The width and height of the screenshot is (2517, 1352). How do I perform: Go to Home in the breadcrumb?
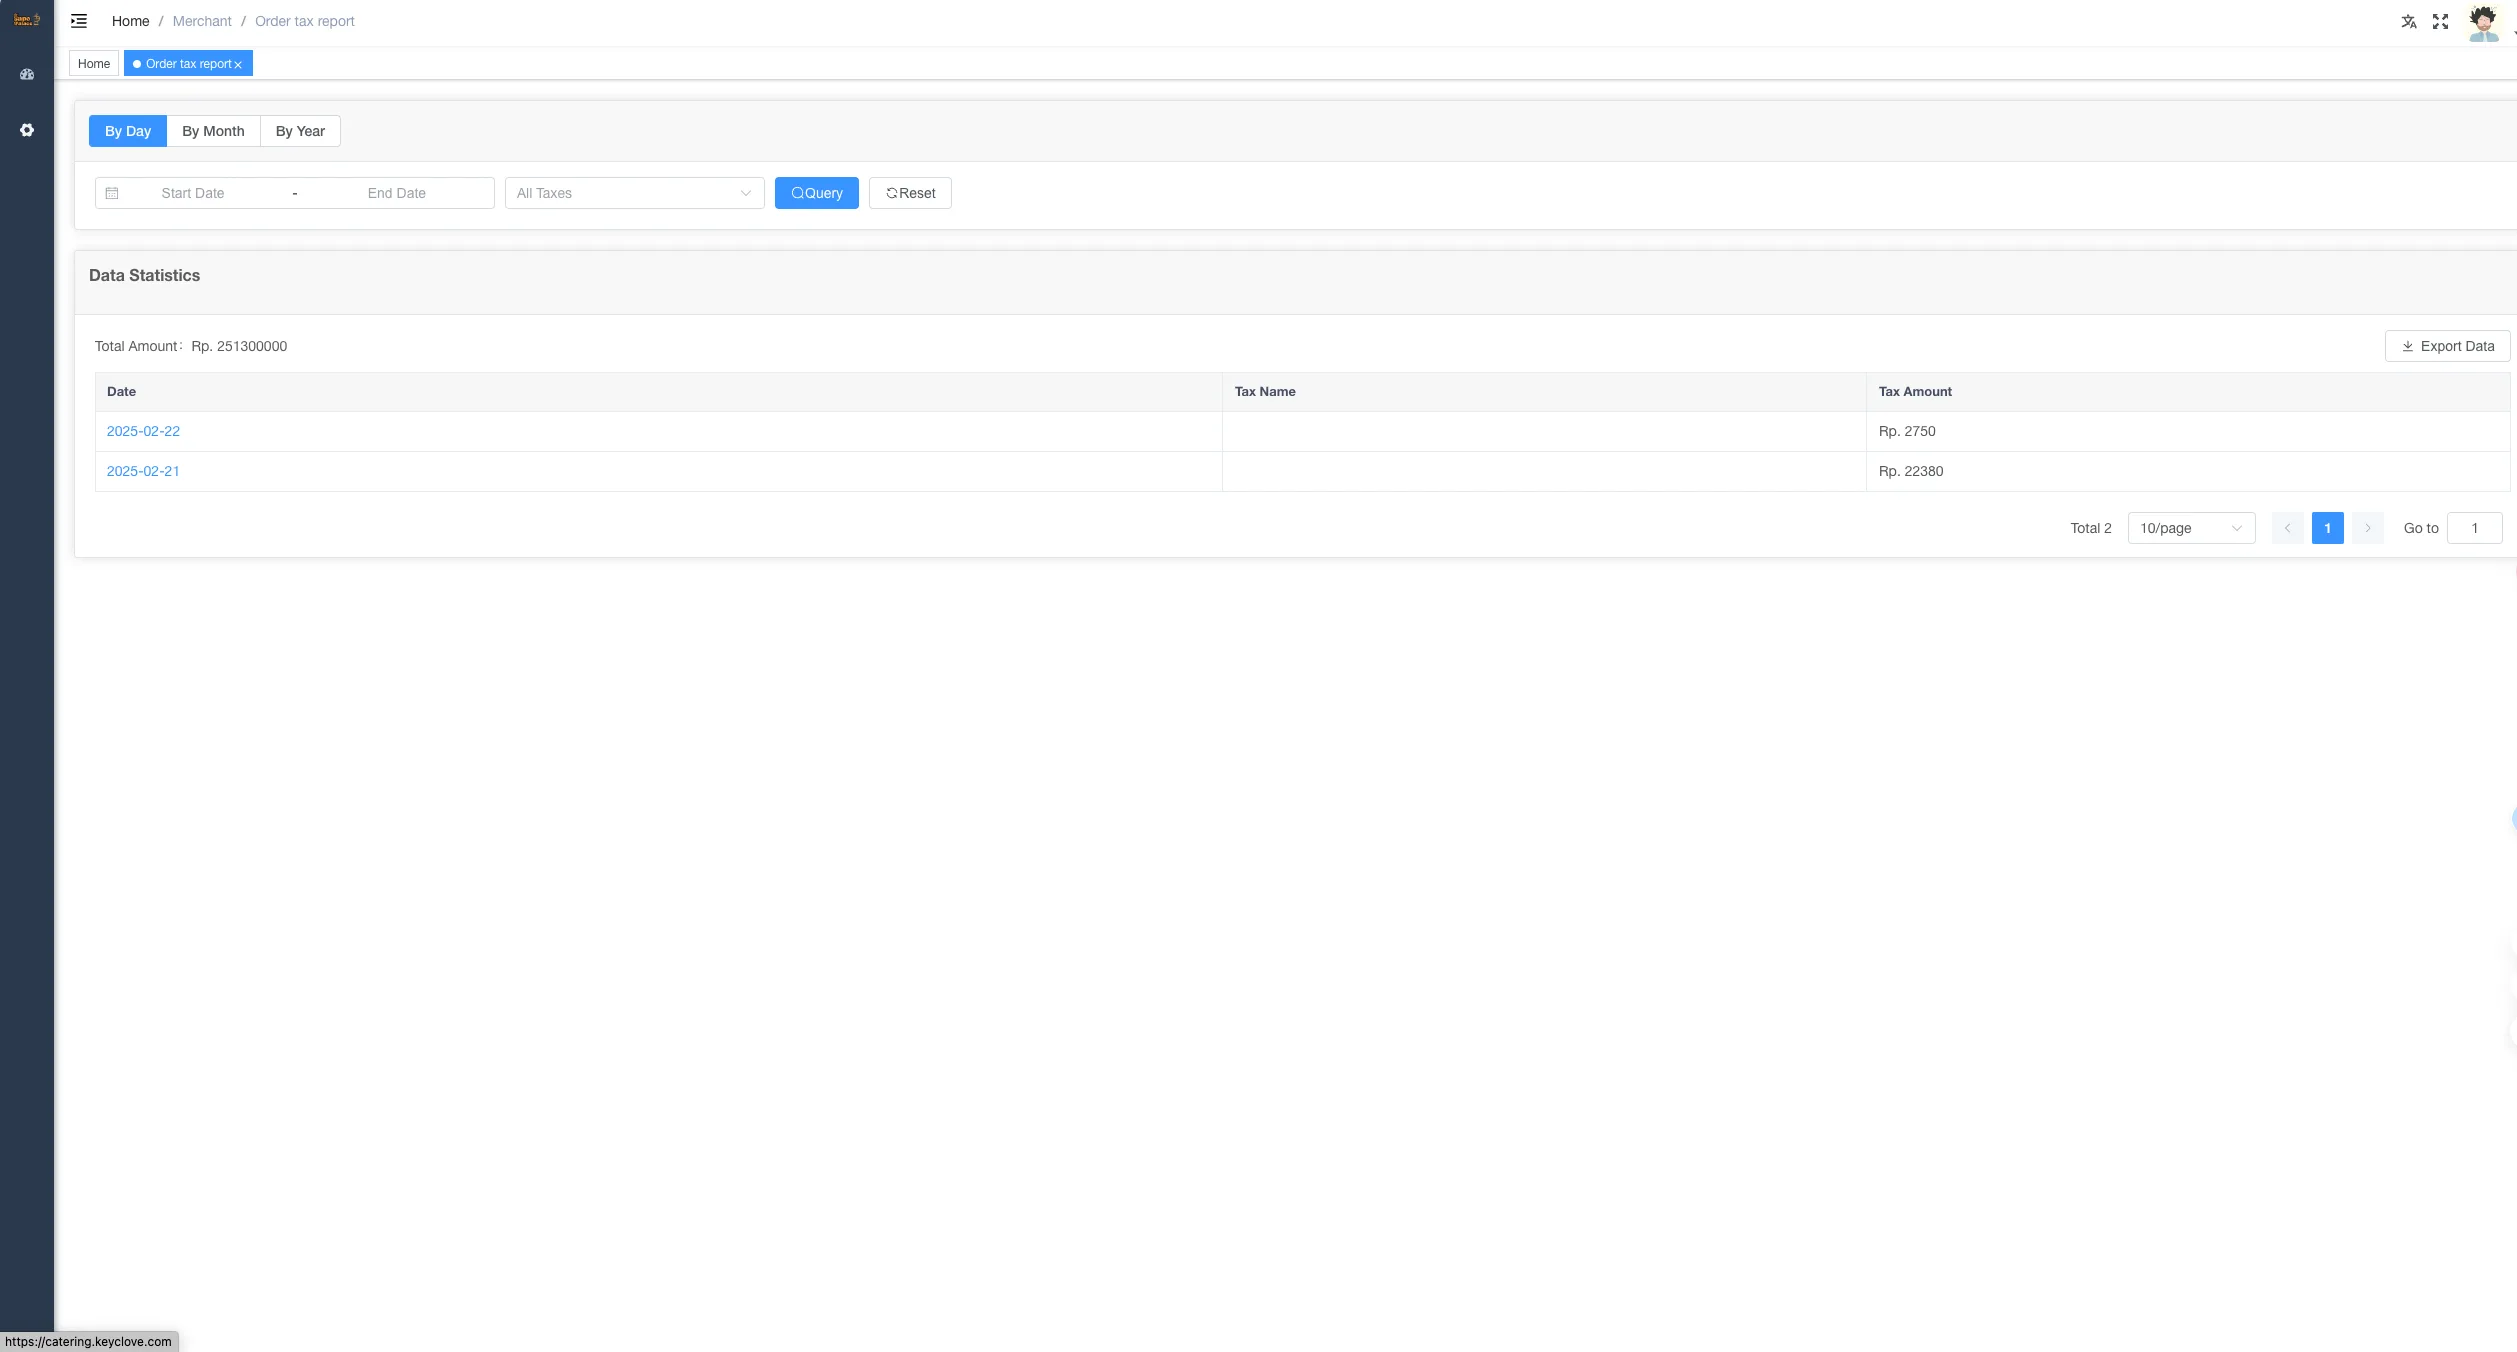pyautogui.click(x=130, y=21)
